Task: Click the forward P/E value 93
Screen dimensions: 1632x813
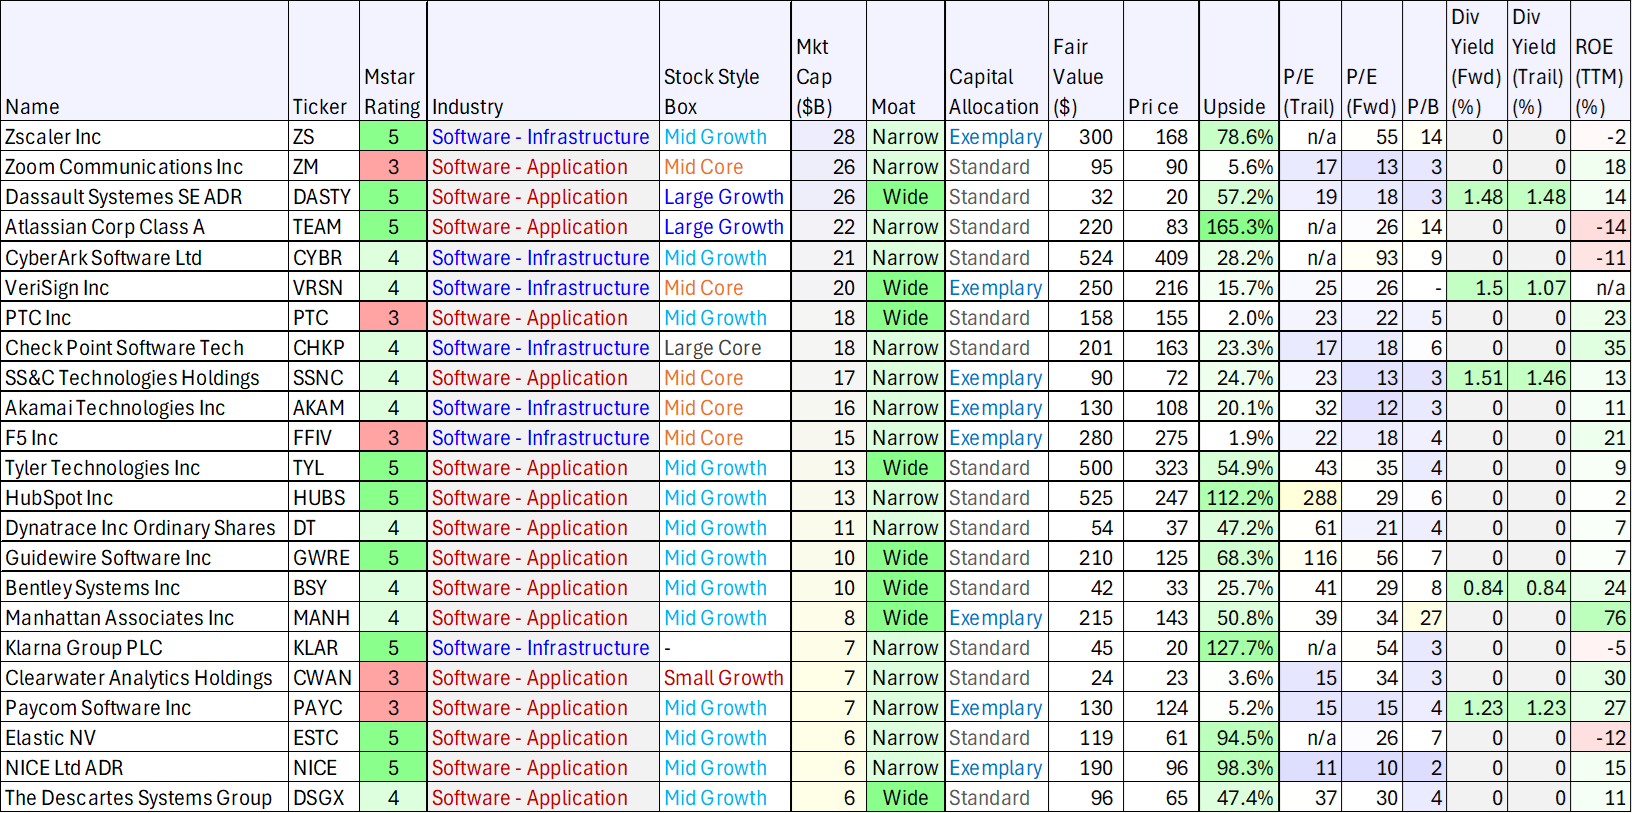Action: click(x=1372, y=257)
